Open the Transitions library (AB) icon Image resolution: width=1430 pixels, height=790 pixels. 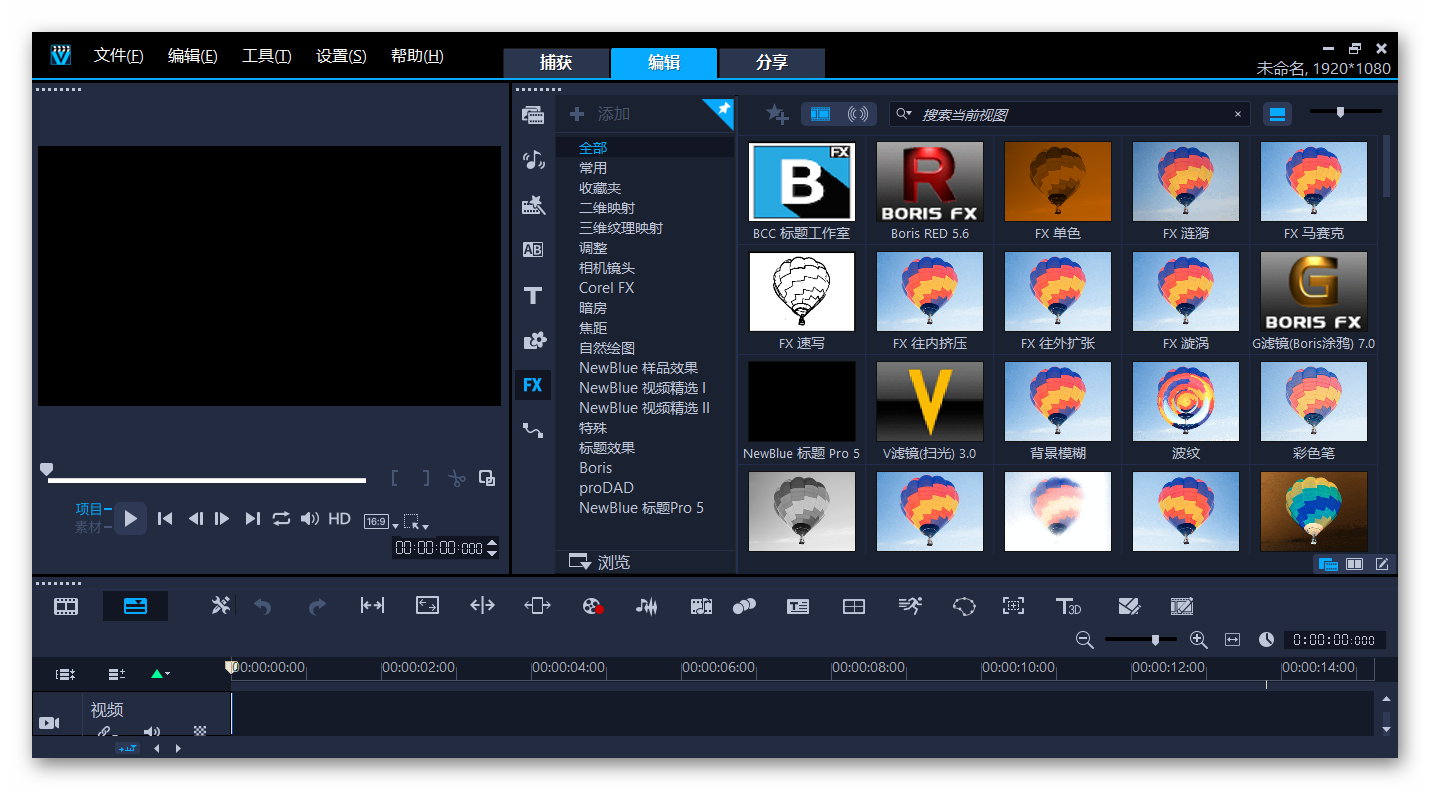tap(533, 250)
